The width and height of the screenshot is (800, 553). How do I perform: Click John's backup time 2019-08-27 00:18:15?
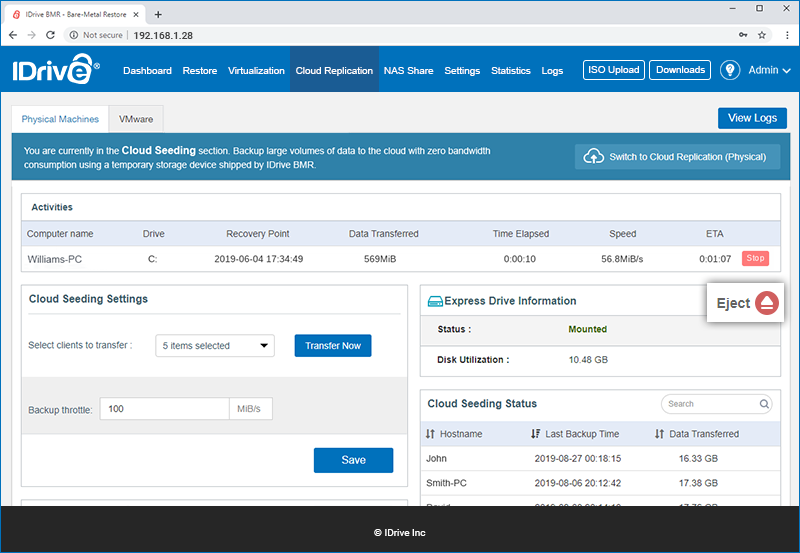pos(578,459)
